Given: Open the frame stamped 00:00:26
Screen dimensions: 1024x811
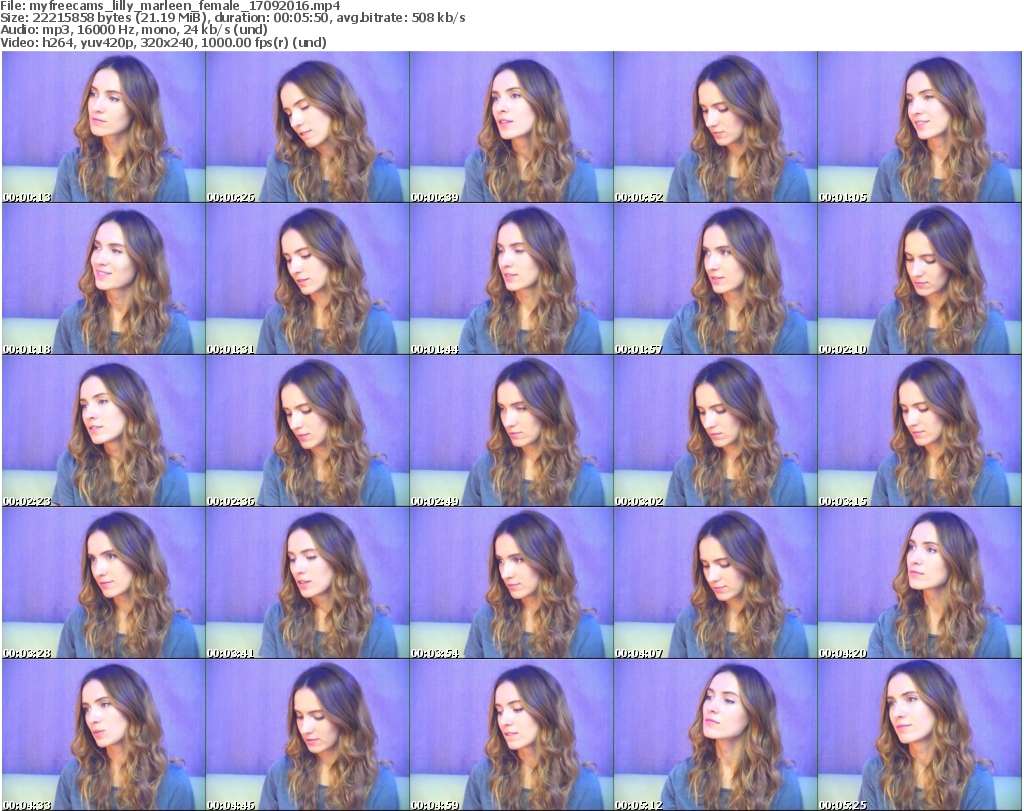Looking at the screenshot, I should 308,127.
